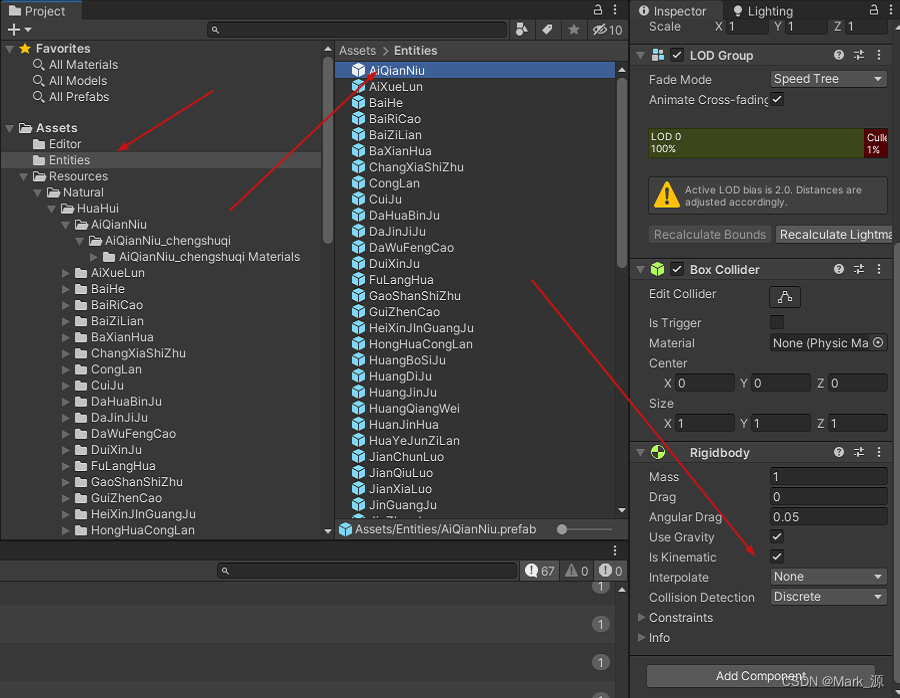This screenshot has width=900, height=698.
Task: Expand AiQianNiu_chengshuqi Materials folder arrow
Action: 94,257
